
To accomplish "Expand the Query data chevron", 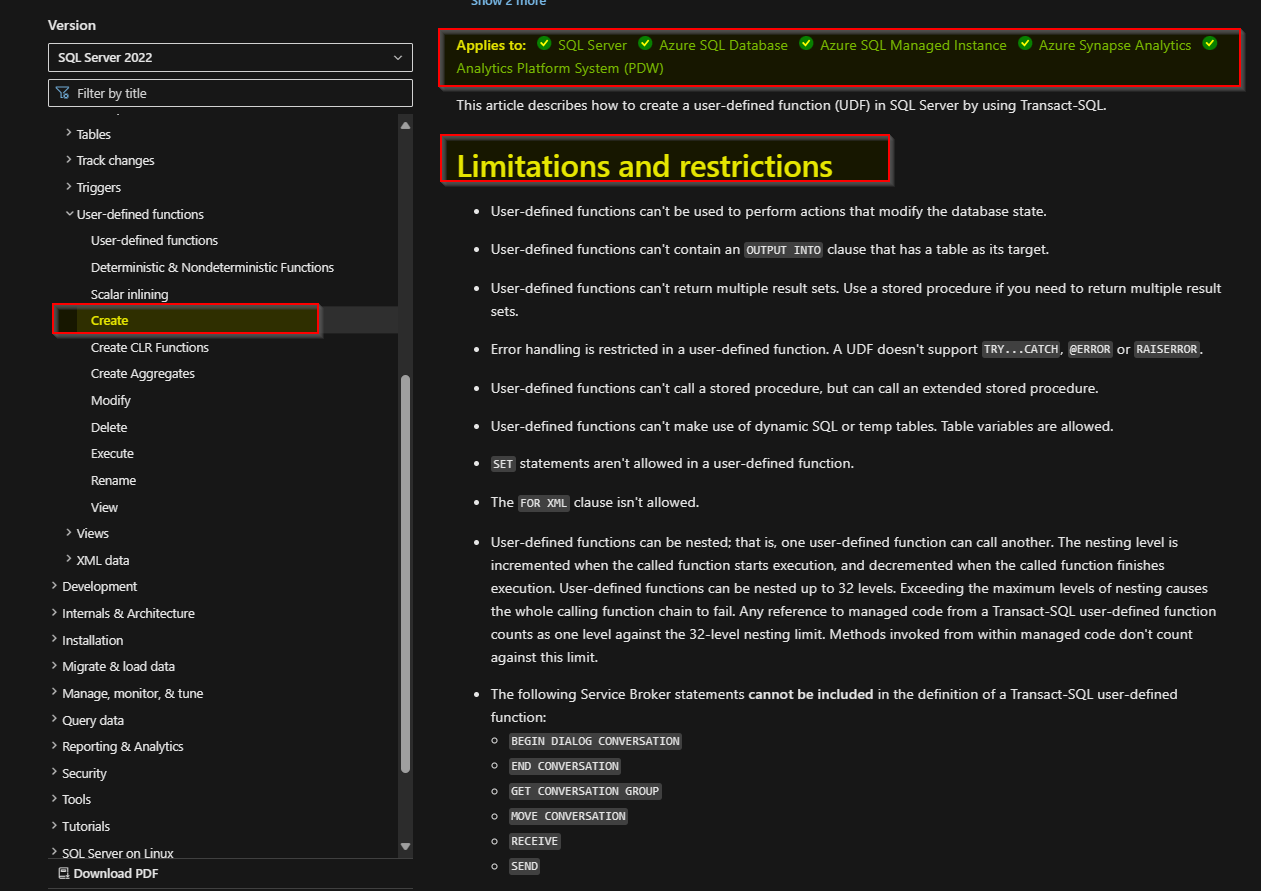I will tap(54, 720).
